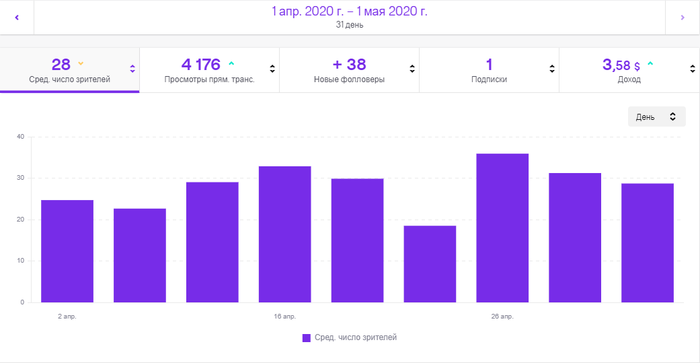The width and height of the screenshot is (700, 363).
Task: Click the 30 y-axis label
Action: [x=21, y=178]
